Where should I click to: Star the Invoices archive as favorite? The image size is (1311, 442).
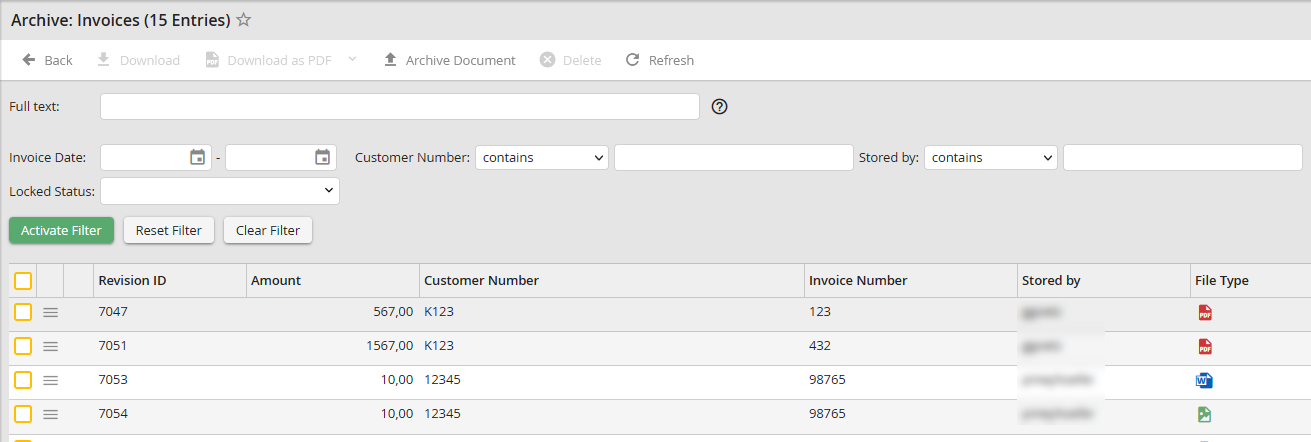tap(243, 20)
